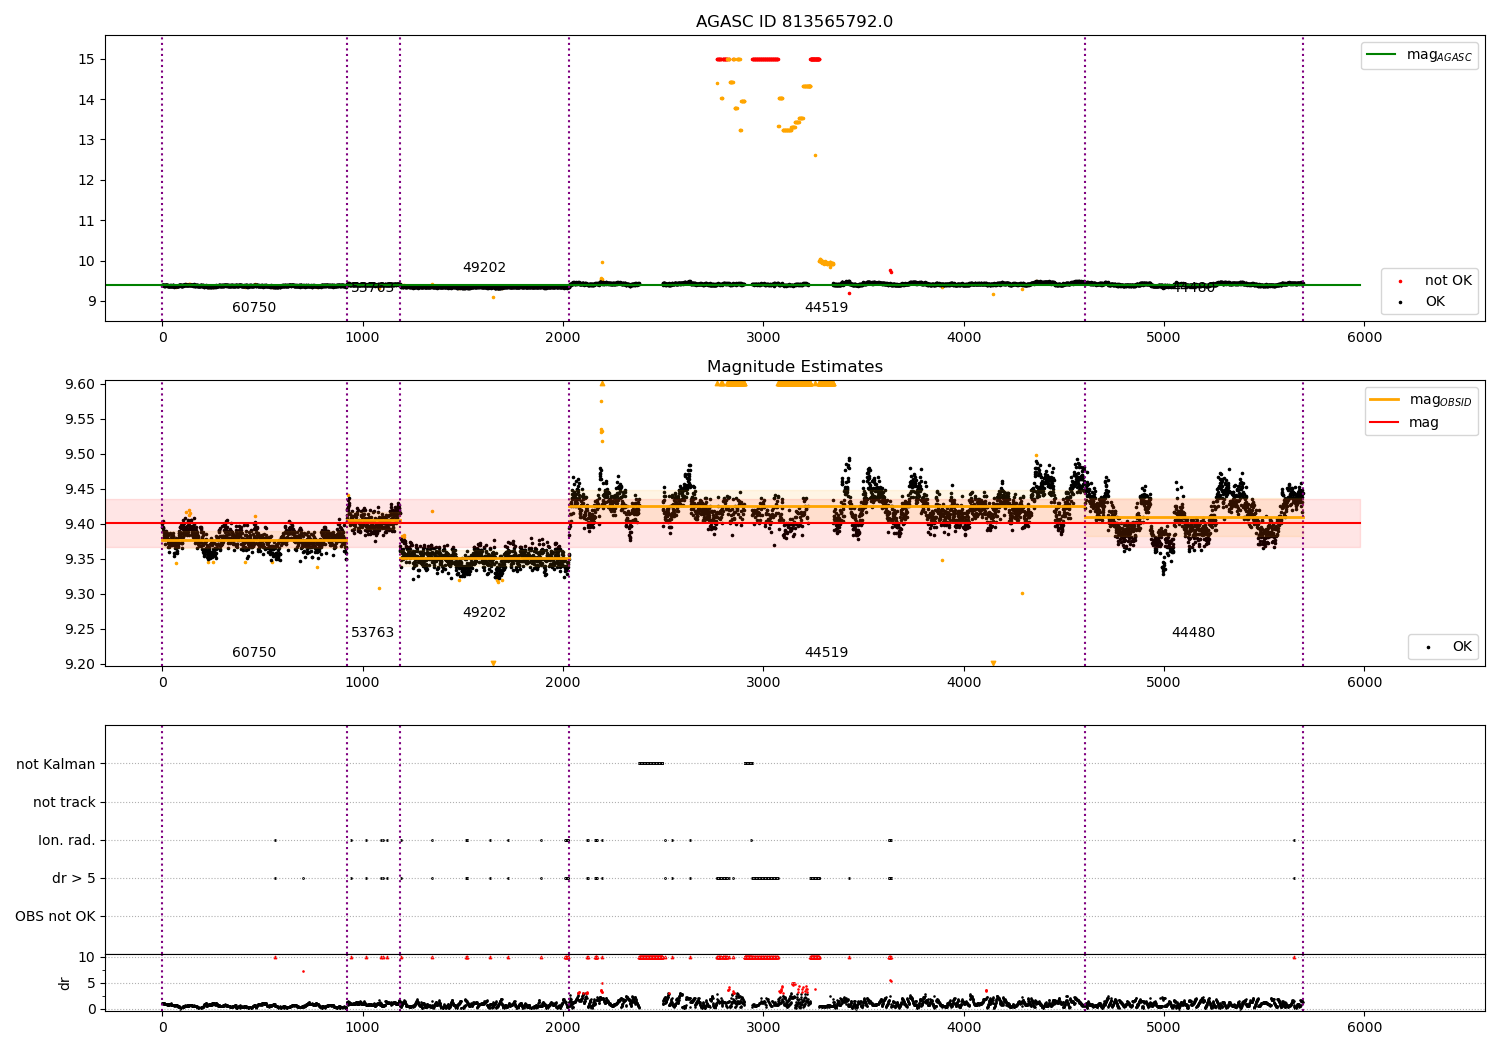Click obsid label 49202 in Magnitude Estimates plot

(484, 613)
